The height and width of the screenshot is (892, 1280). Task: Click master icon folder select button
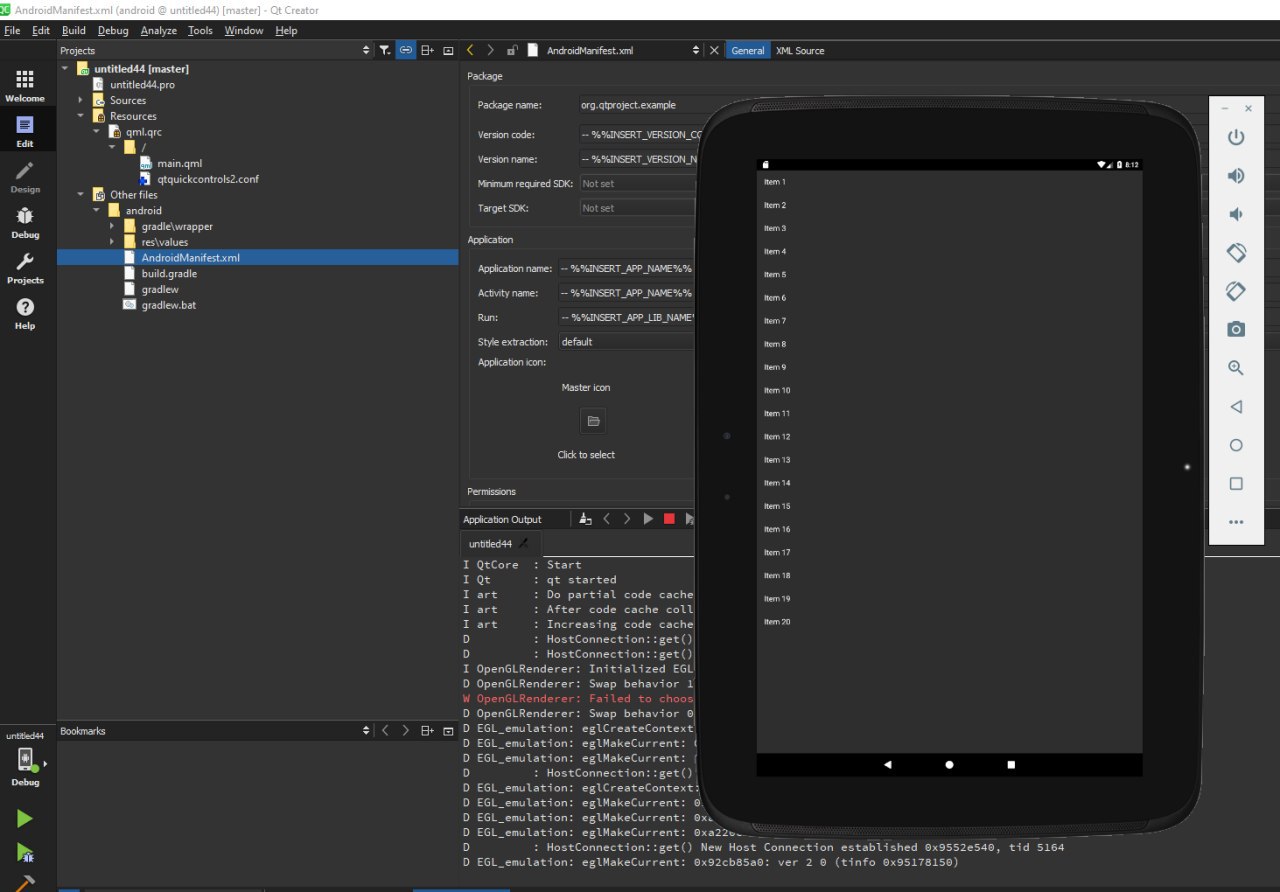593,421
